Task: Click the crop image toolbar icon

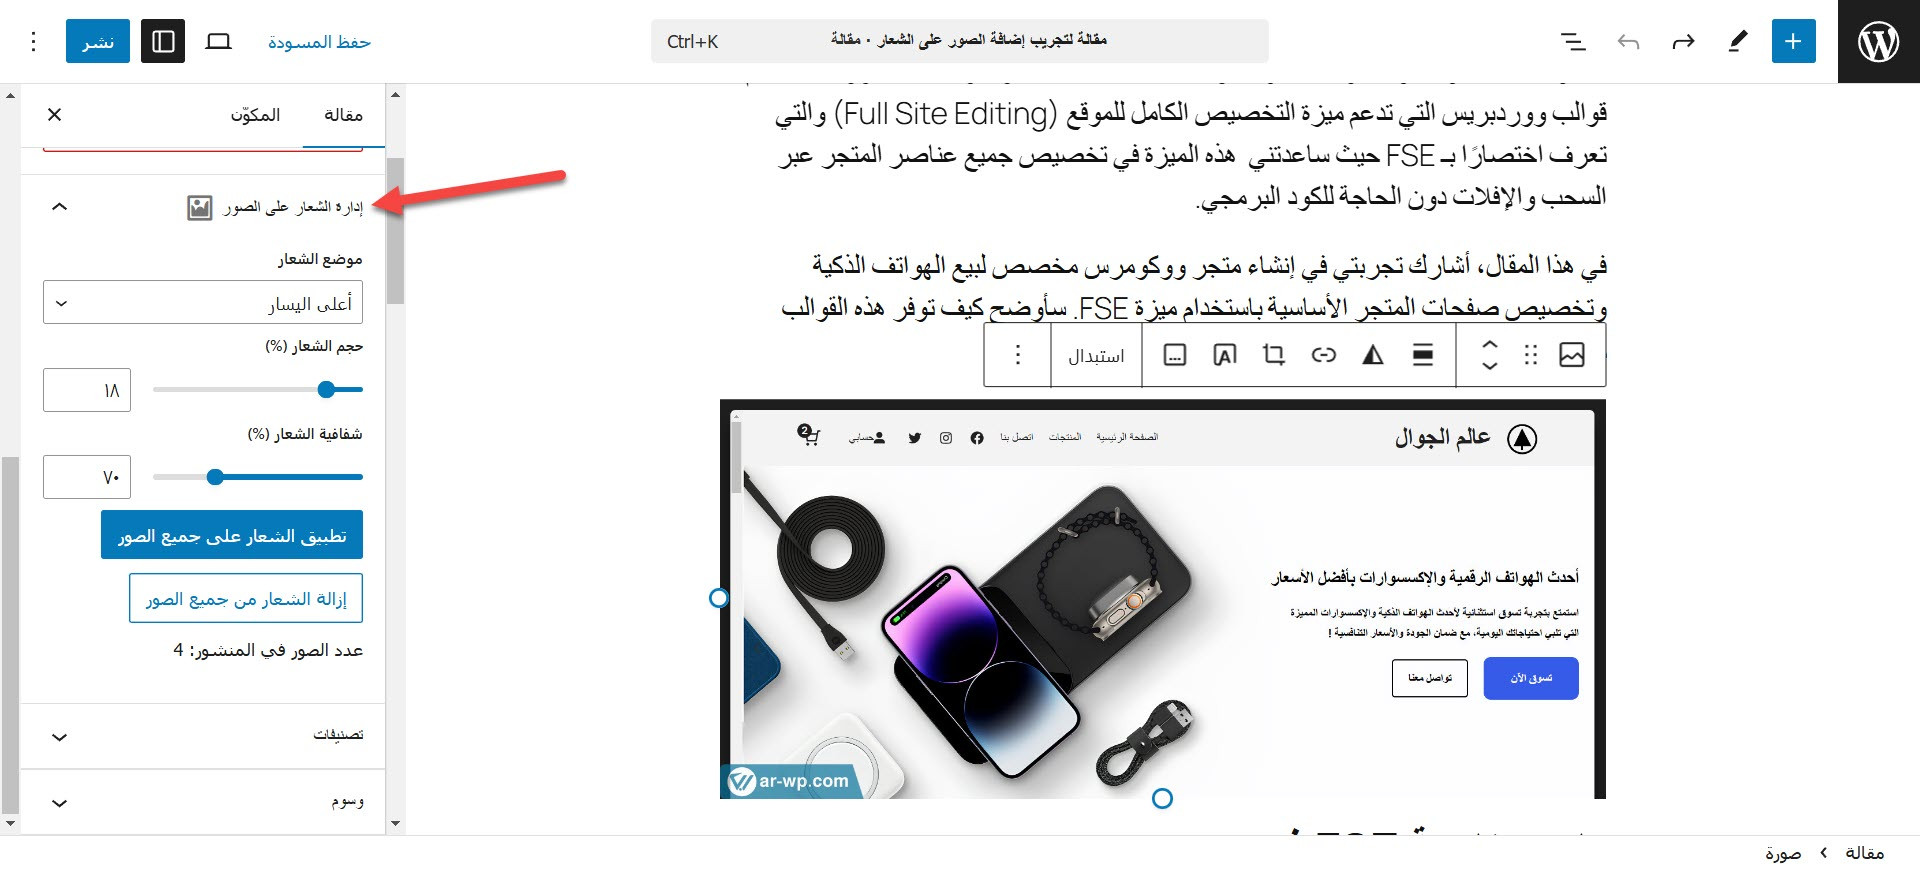Action: click(1273, 355)
